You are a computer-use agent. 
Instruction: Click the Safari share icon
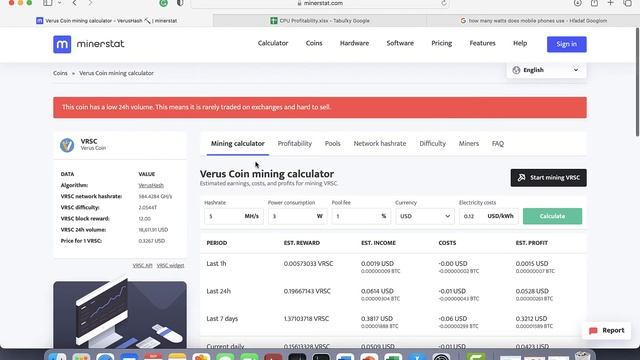(594, 3)
